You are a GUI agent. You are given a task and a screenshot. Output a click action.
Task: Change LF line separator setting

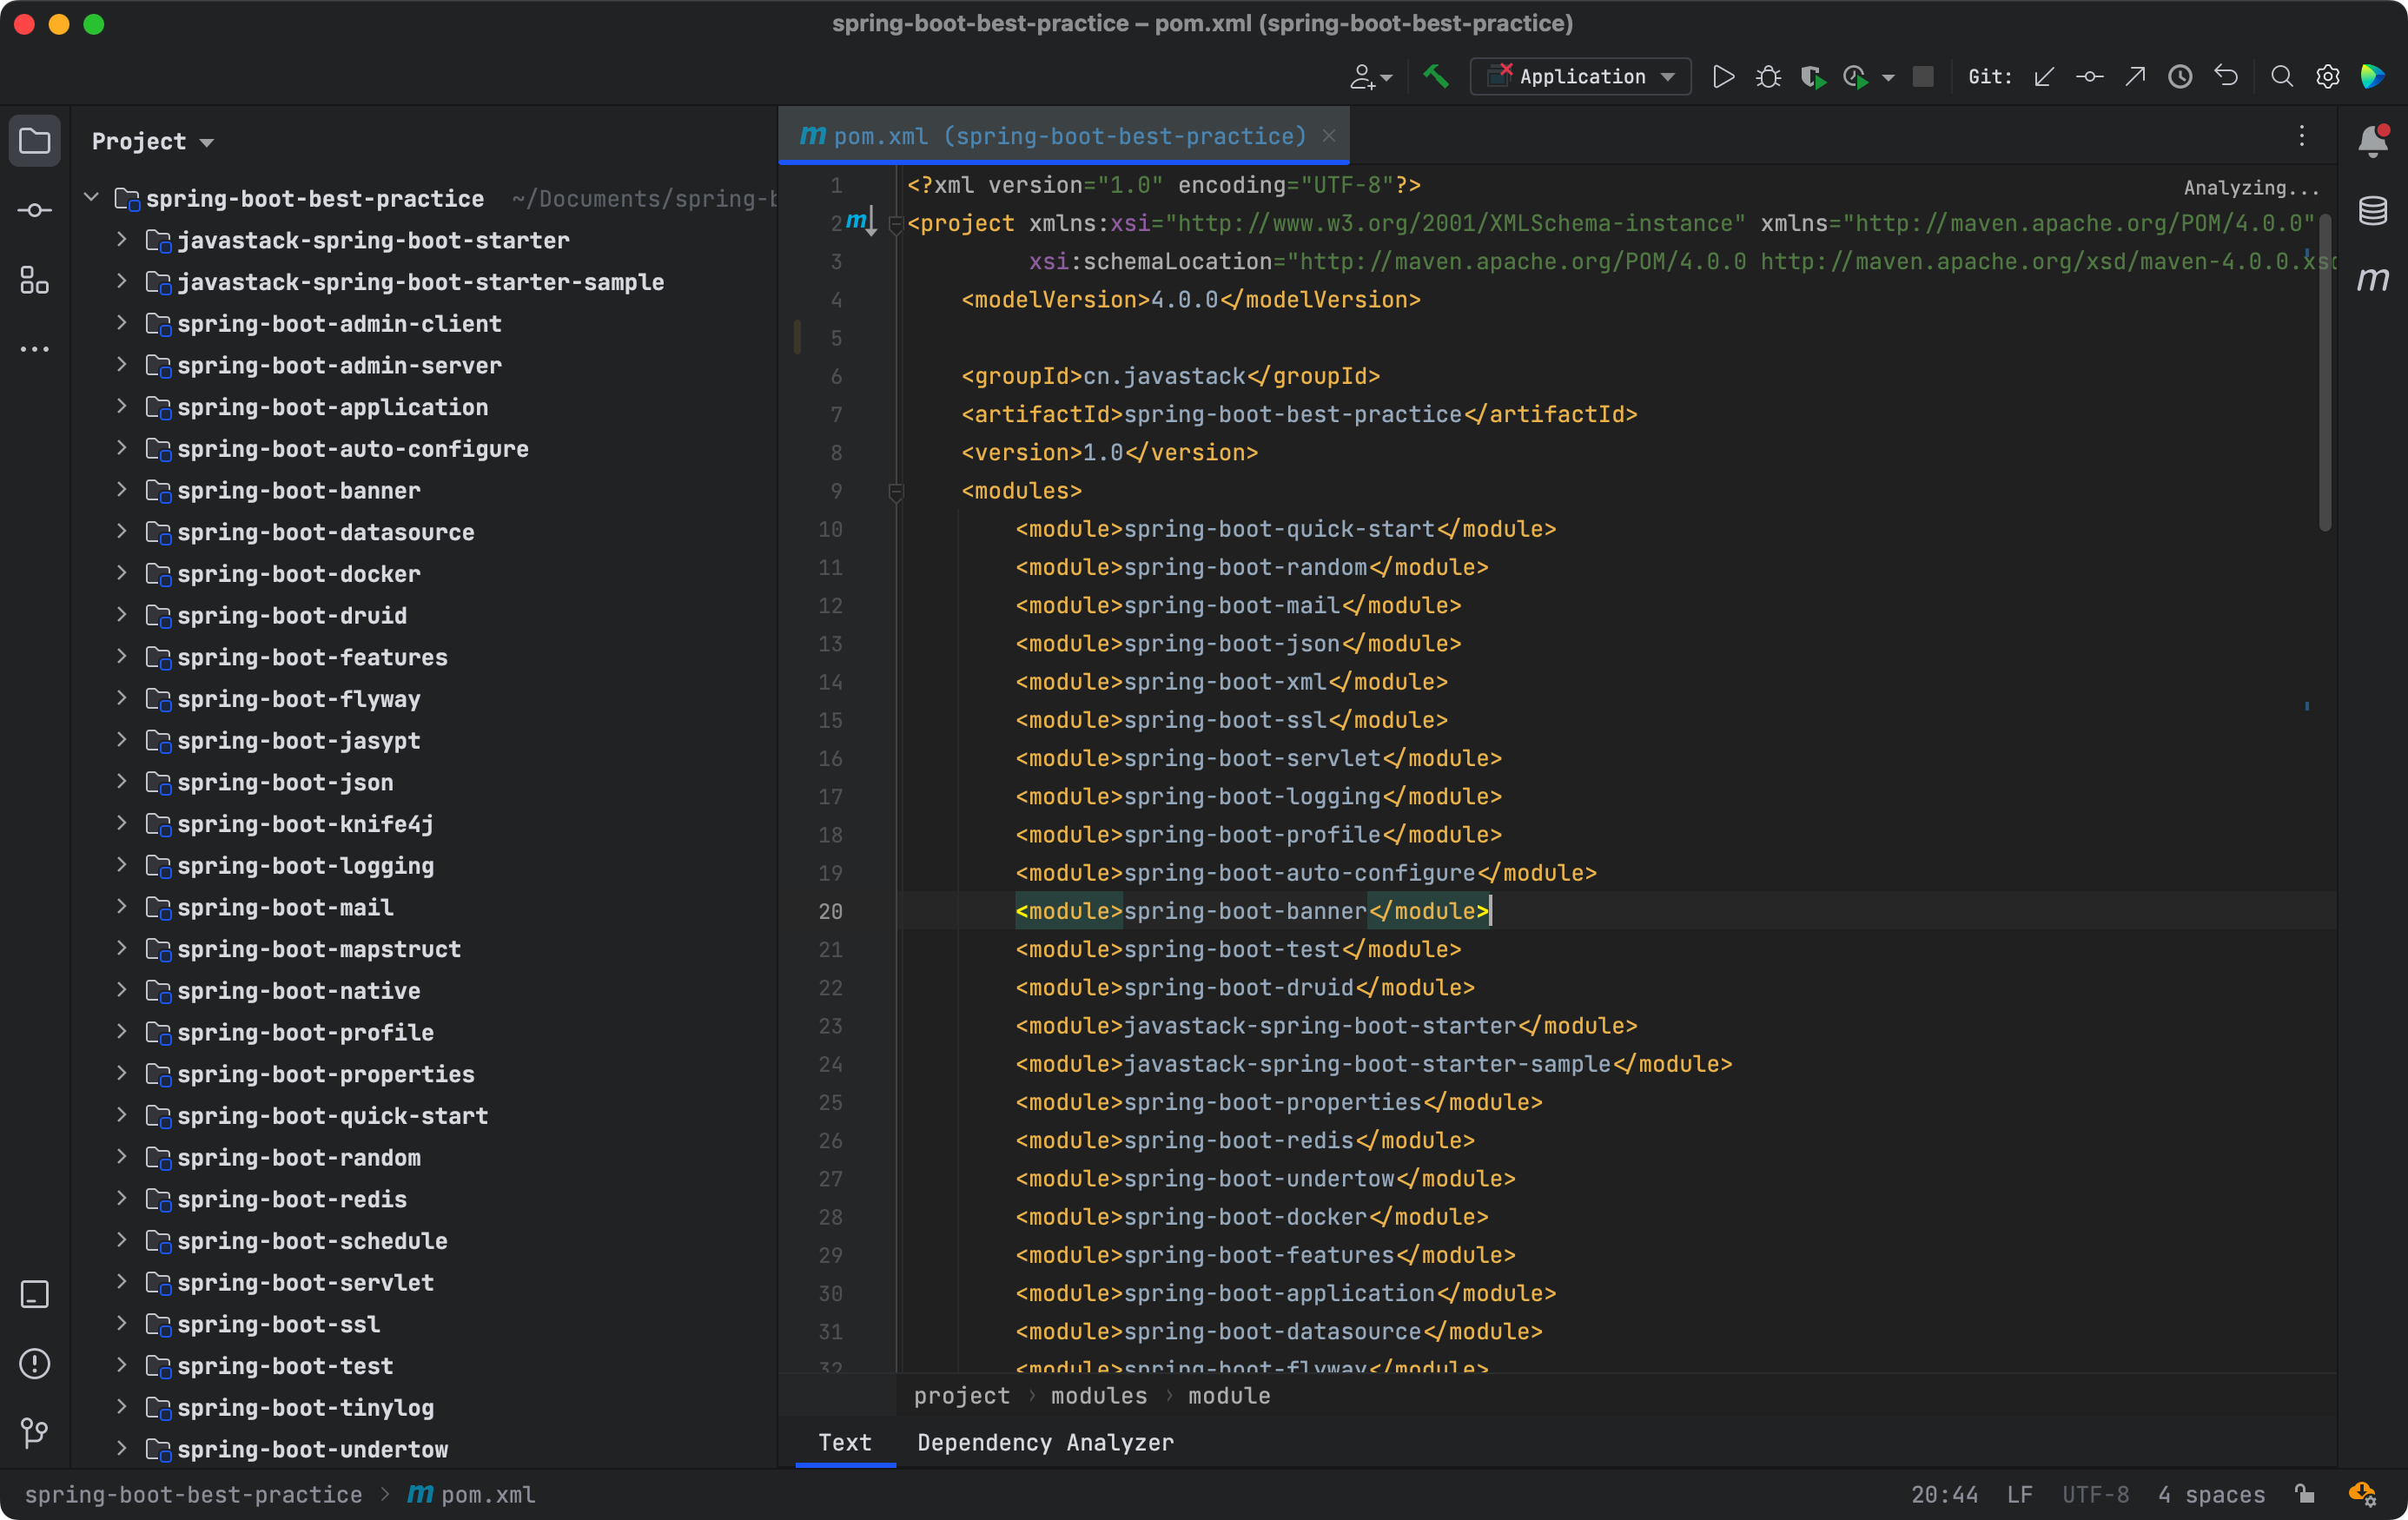point(2019,1494)
